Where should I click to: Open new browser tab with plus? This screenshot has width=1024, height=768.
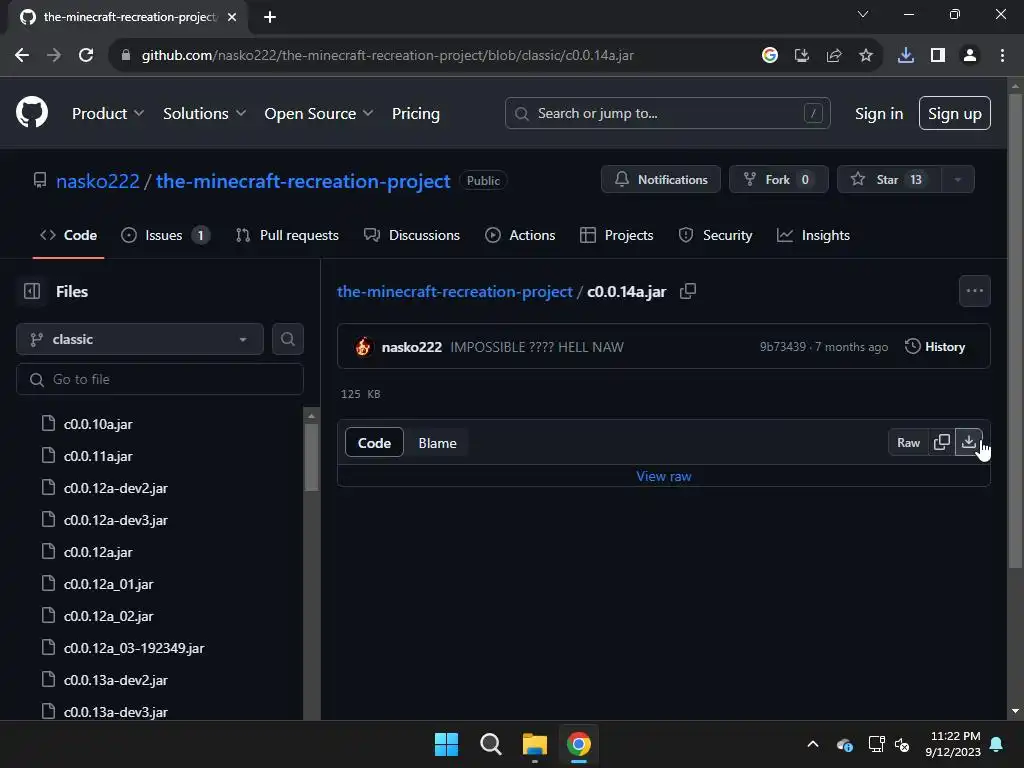click(x=270, y=17)
